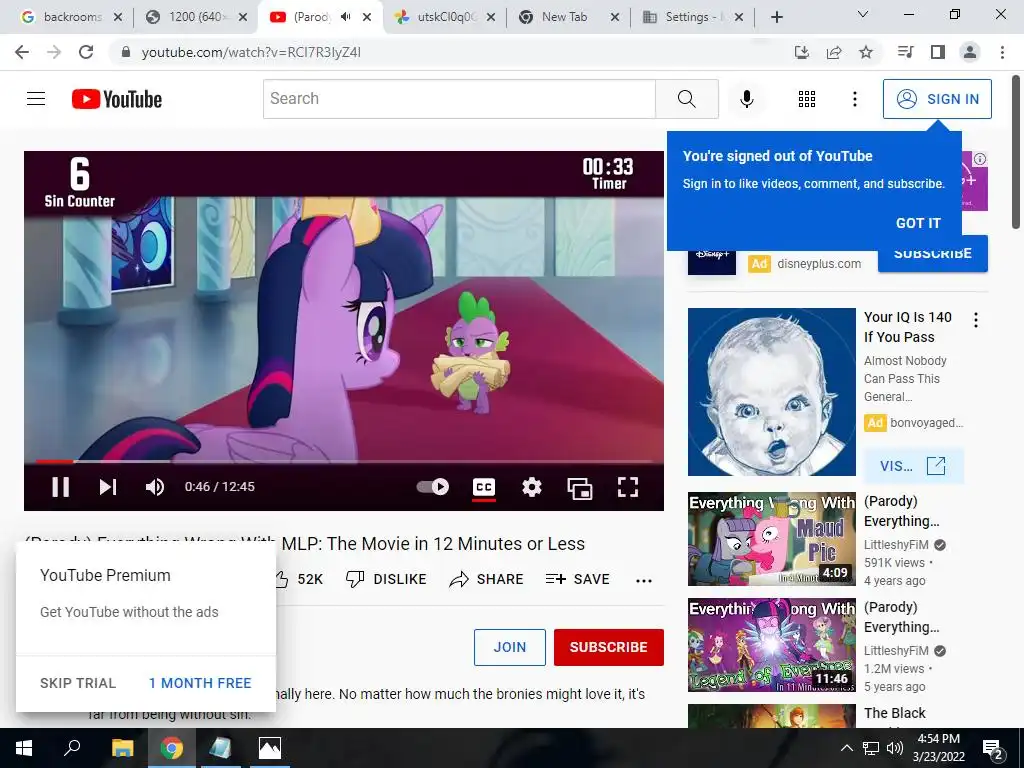This screenshot has height=768, width=1024.
Task: Dislike the video
Action: tap(386, 579)
